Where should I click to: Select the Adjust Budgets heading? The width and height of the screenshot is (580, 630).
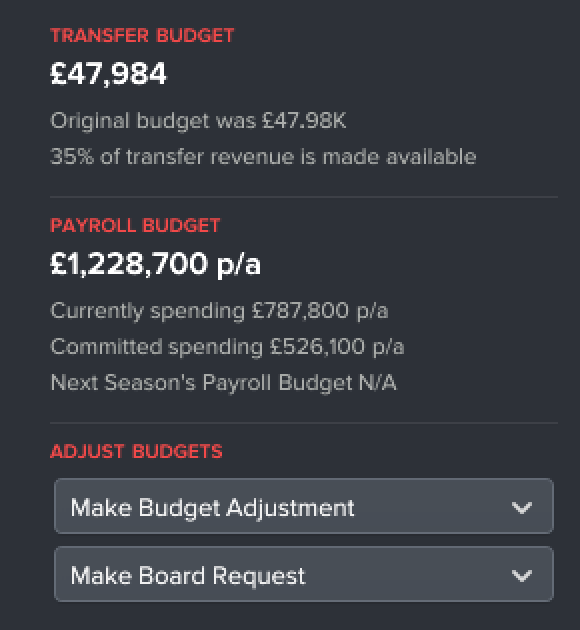coord(137,452)
